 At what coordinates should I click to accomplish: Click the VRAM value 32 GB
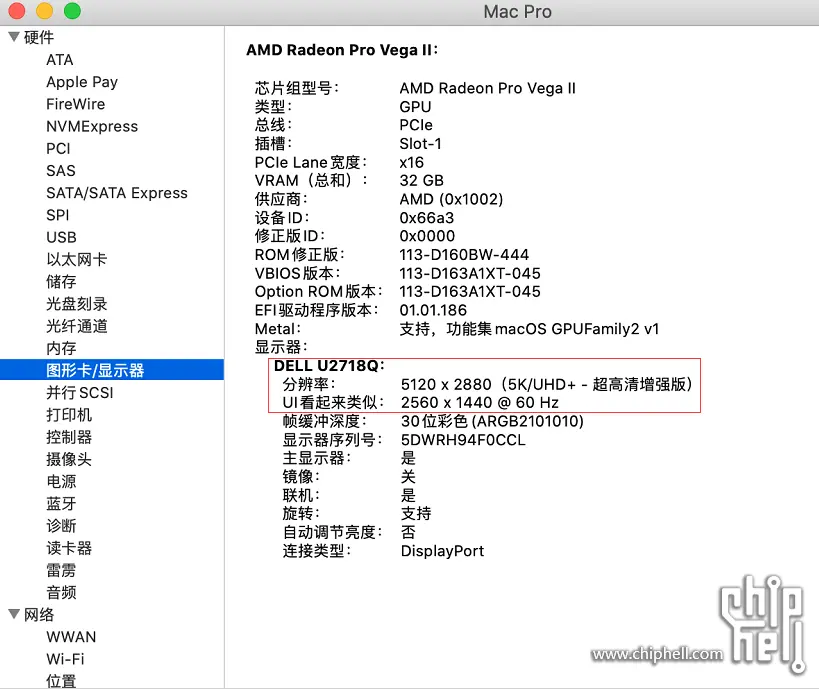point(422,181)
